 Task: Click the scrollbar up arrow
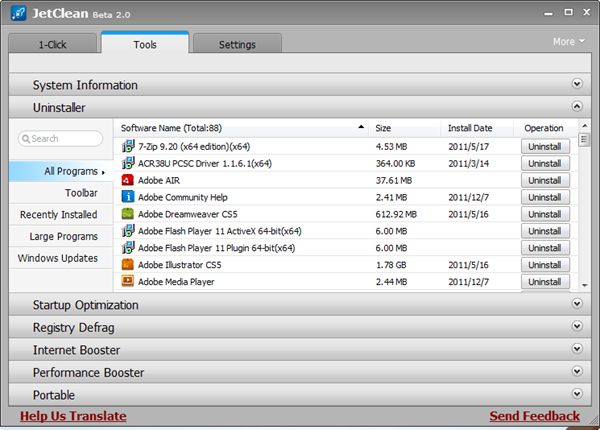[x=584, y=125]
